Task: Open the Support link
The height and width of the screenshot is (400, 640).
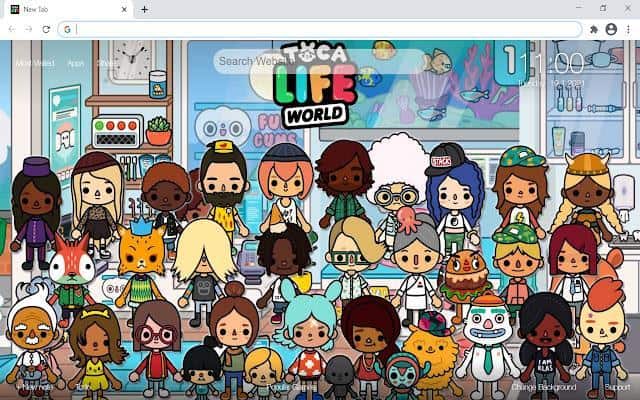Action: pos(618,387)
